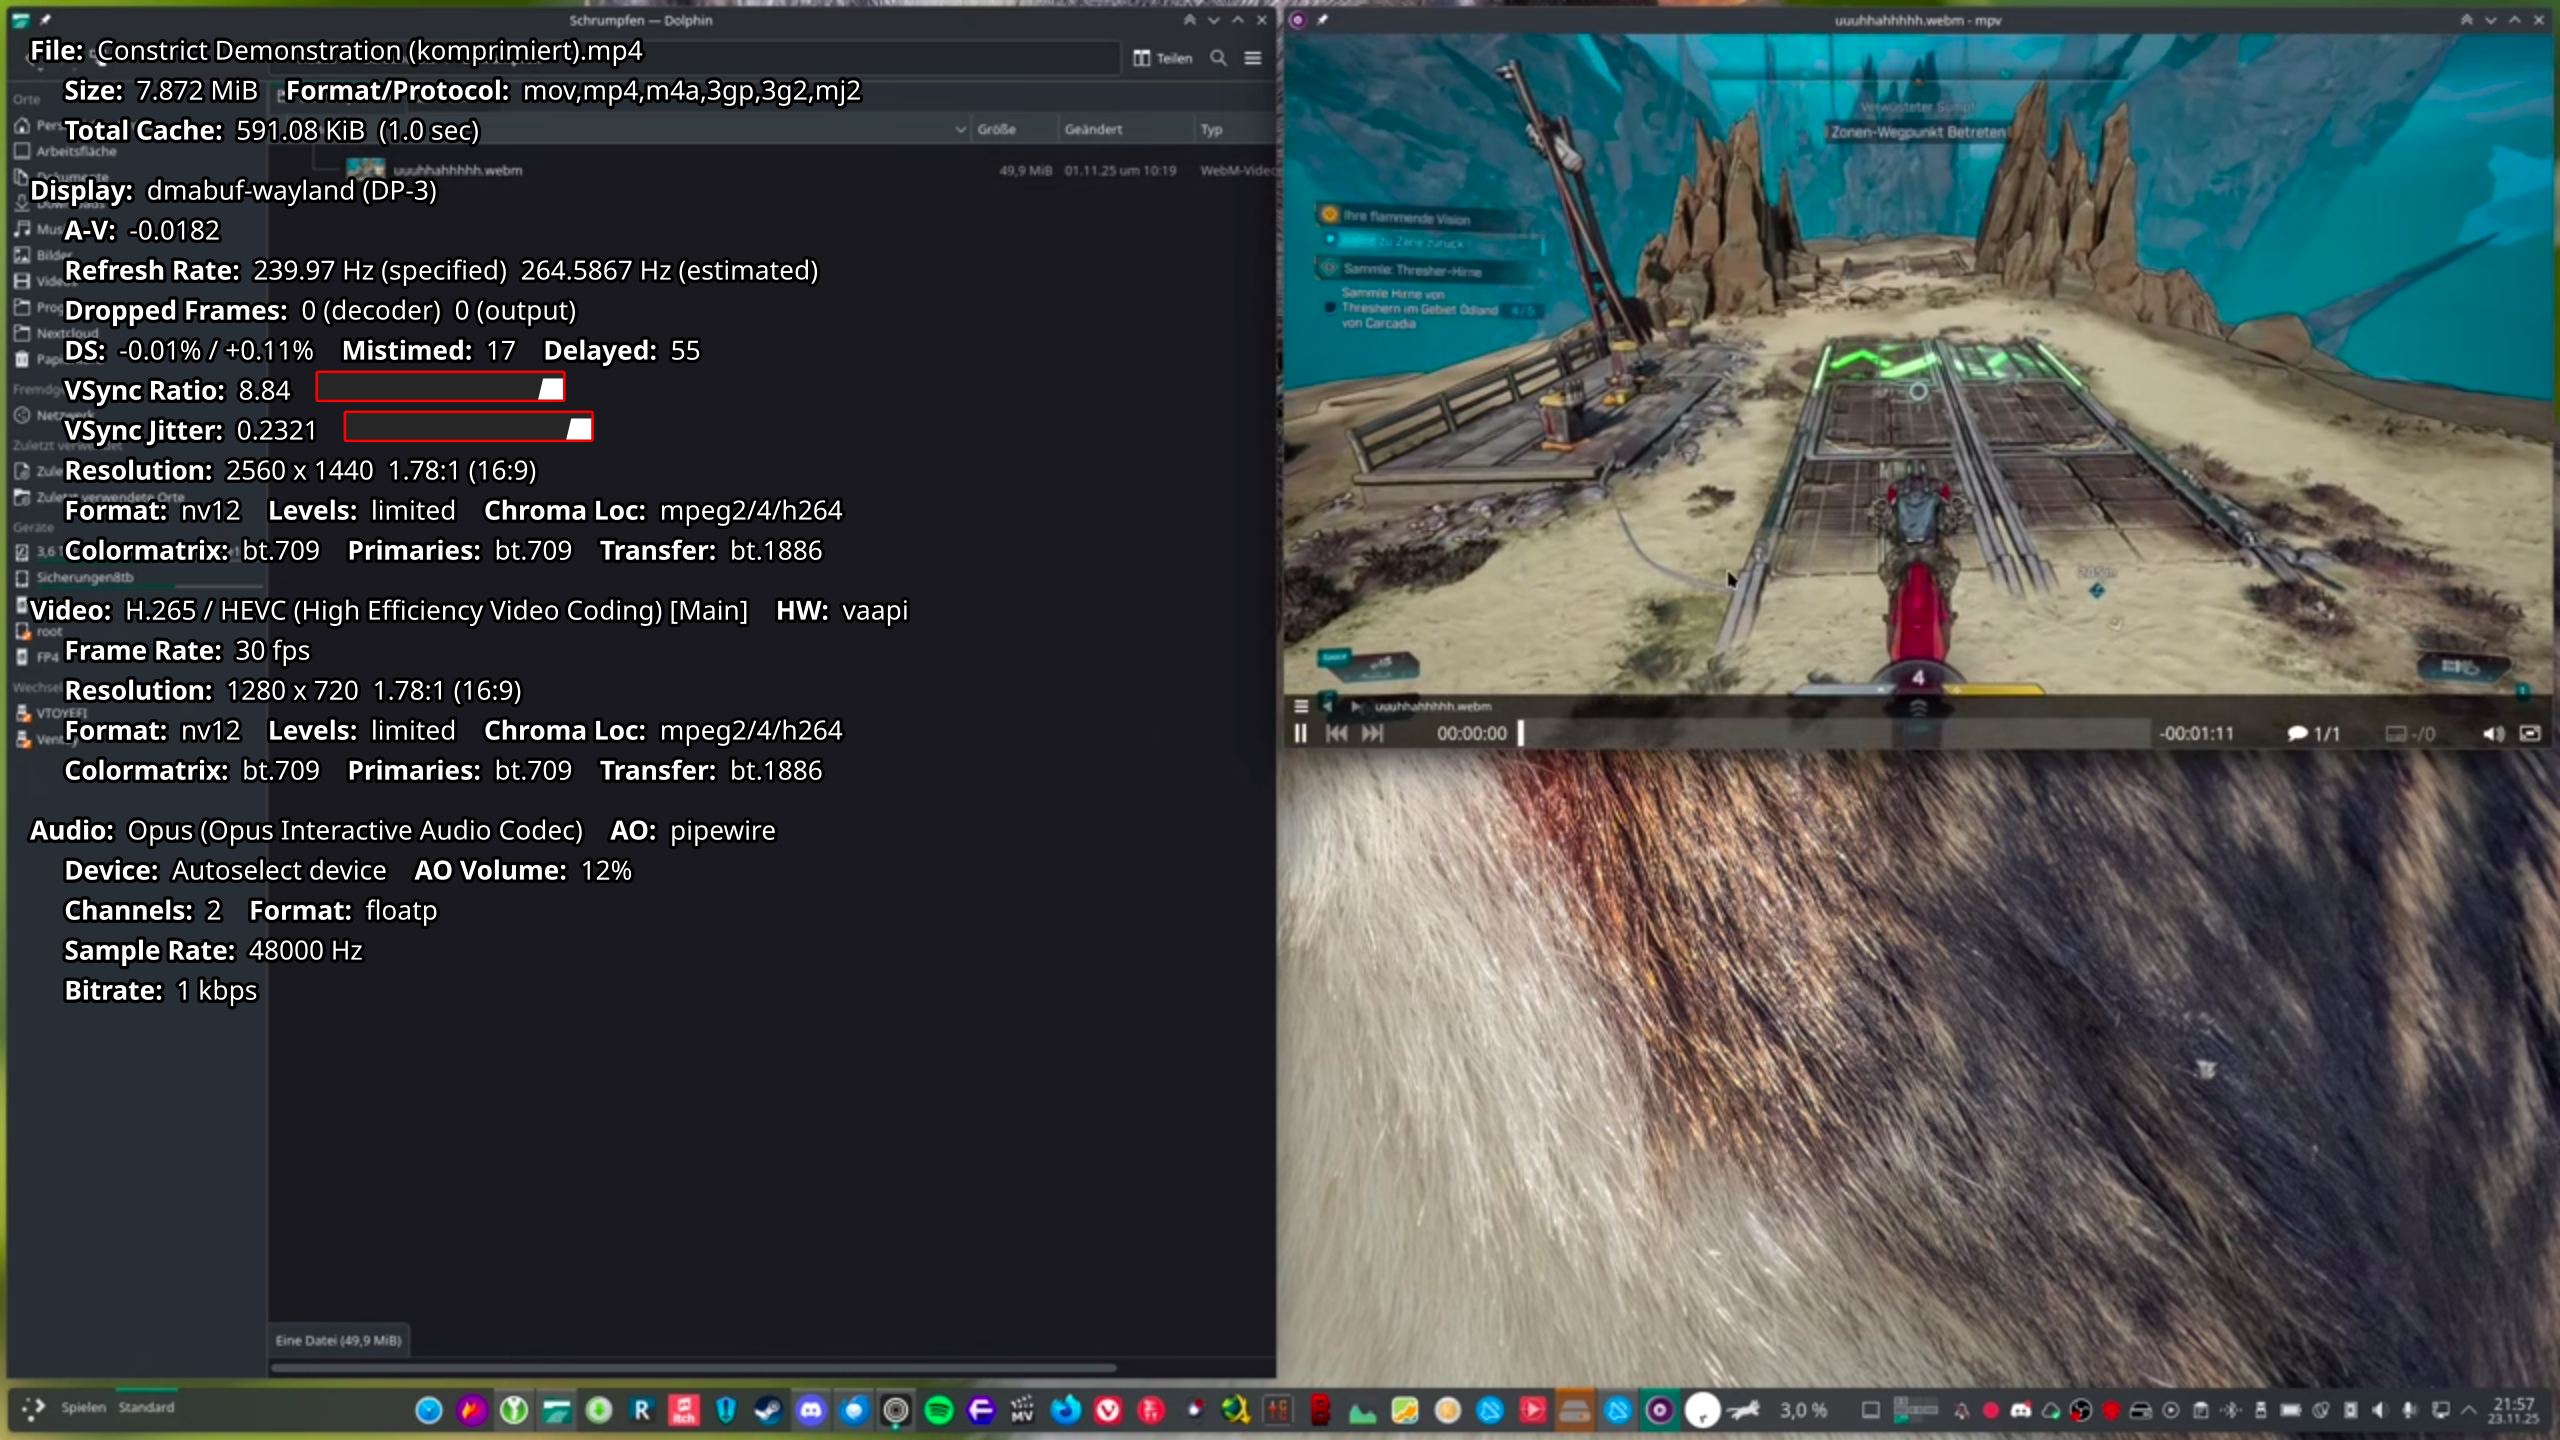Open Dolphin hamburger menu
Screen dimensions: 2560x1440
pyautogui.click(x=1252, y=58)
